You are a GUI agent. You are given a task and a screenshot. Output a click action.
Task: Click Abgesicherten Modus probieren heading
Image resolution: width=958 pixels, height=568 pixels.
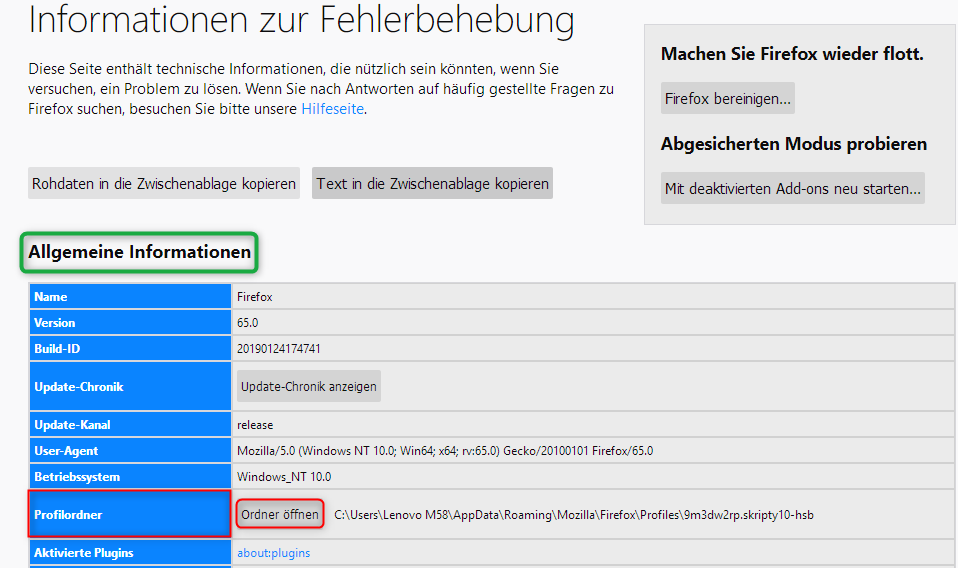tap(794, 144)
